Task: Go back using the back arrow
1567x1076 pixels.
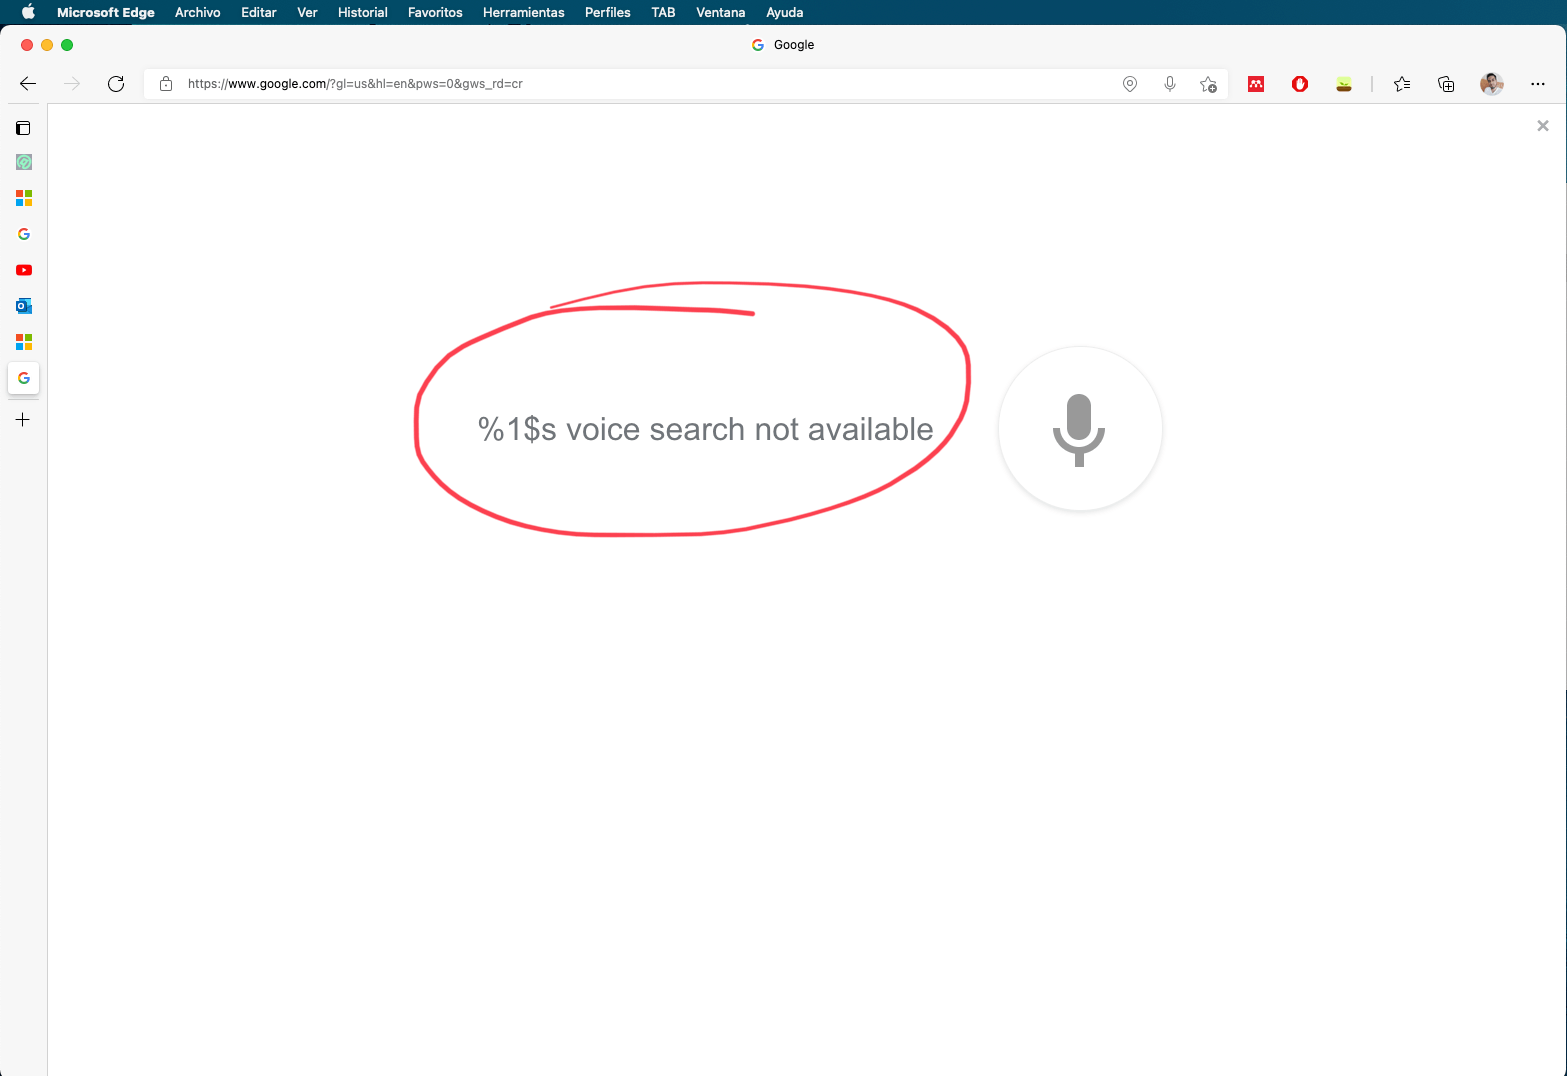Action: pyautogui.click(x=28, y=84)
